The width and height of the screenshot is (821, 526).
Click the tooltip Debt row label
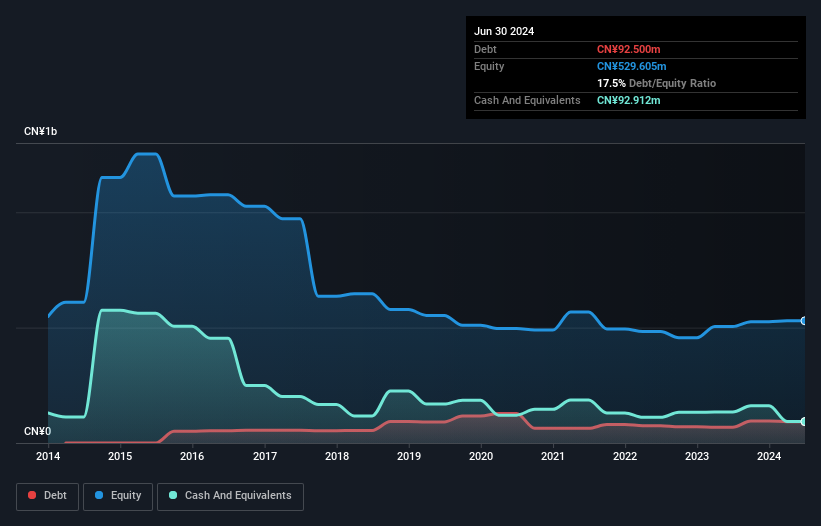pyautogui.click(x=485, y=49)
